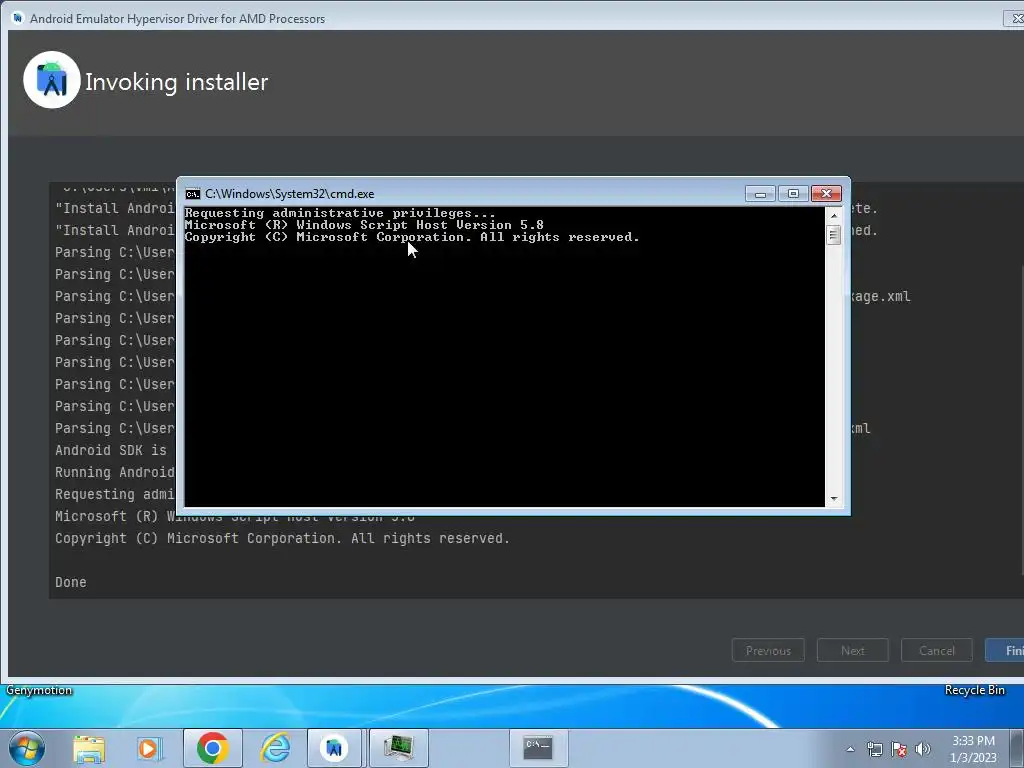Click the monitor app taskbar icon

click(398, 748)
